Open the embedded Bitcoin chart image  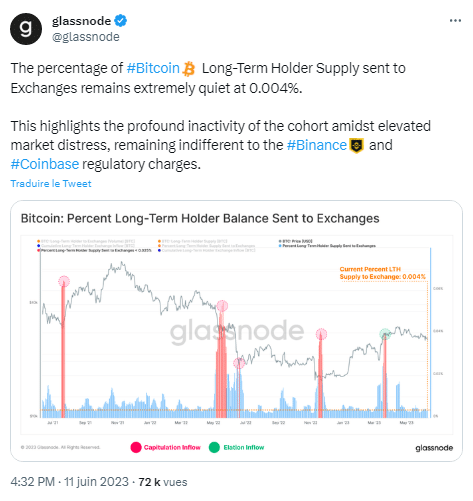pyautogui.click(x=236, y=331)
